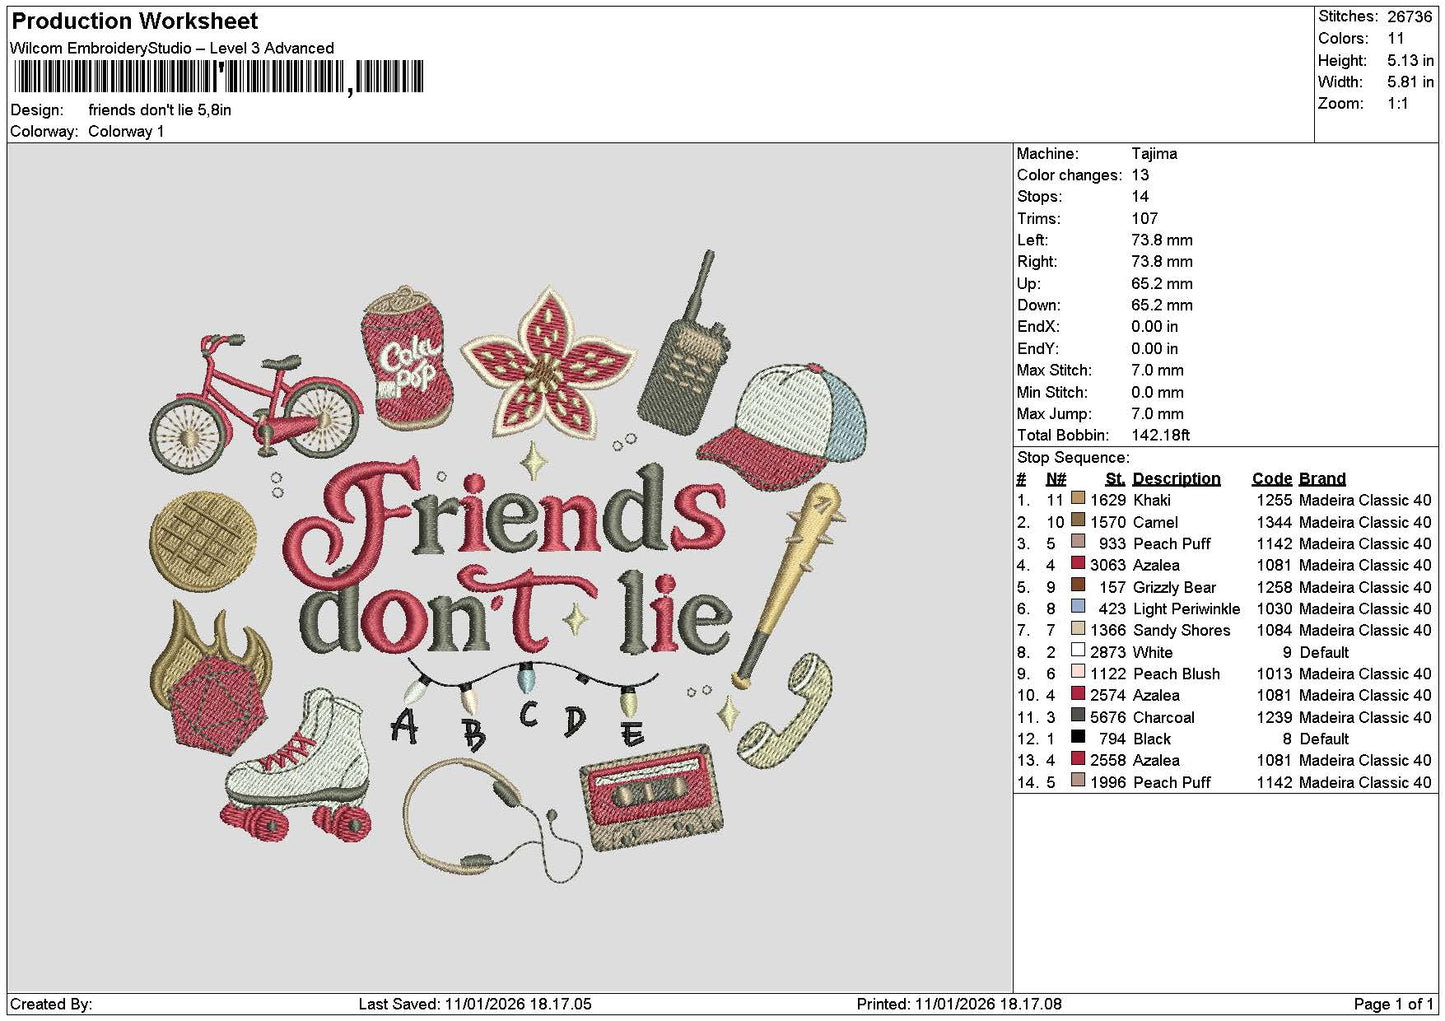Click the flaming dice in the design
Screen dimensions: 1445x1021
pyautogui.click(x=211, y=678)
